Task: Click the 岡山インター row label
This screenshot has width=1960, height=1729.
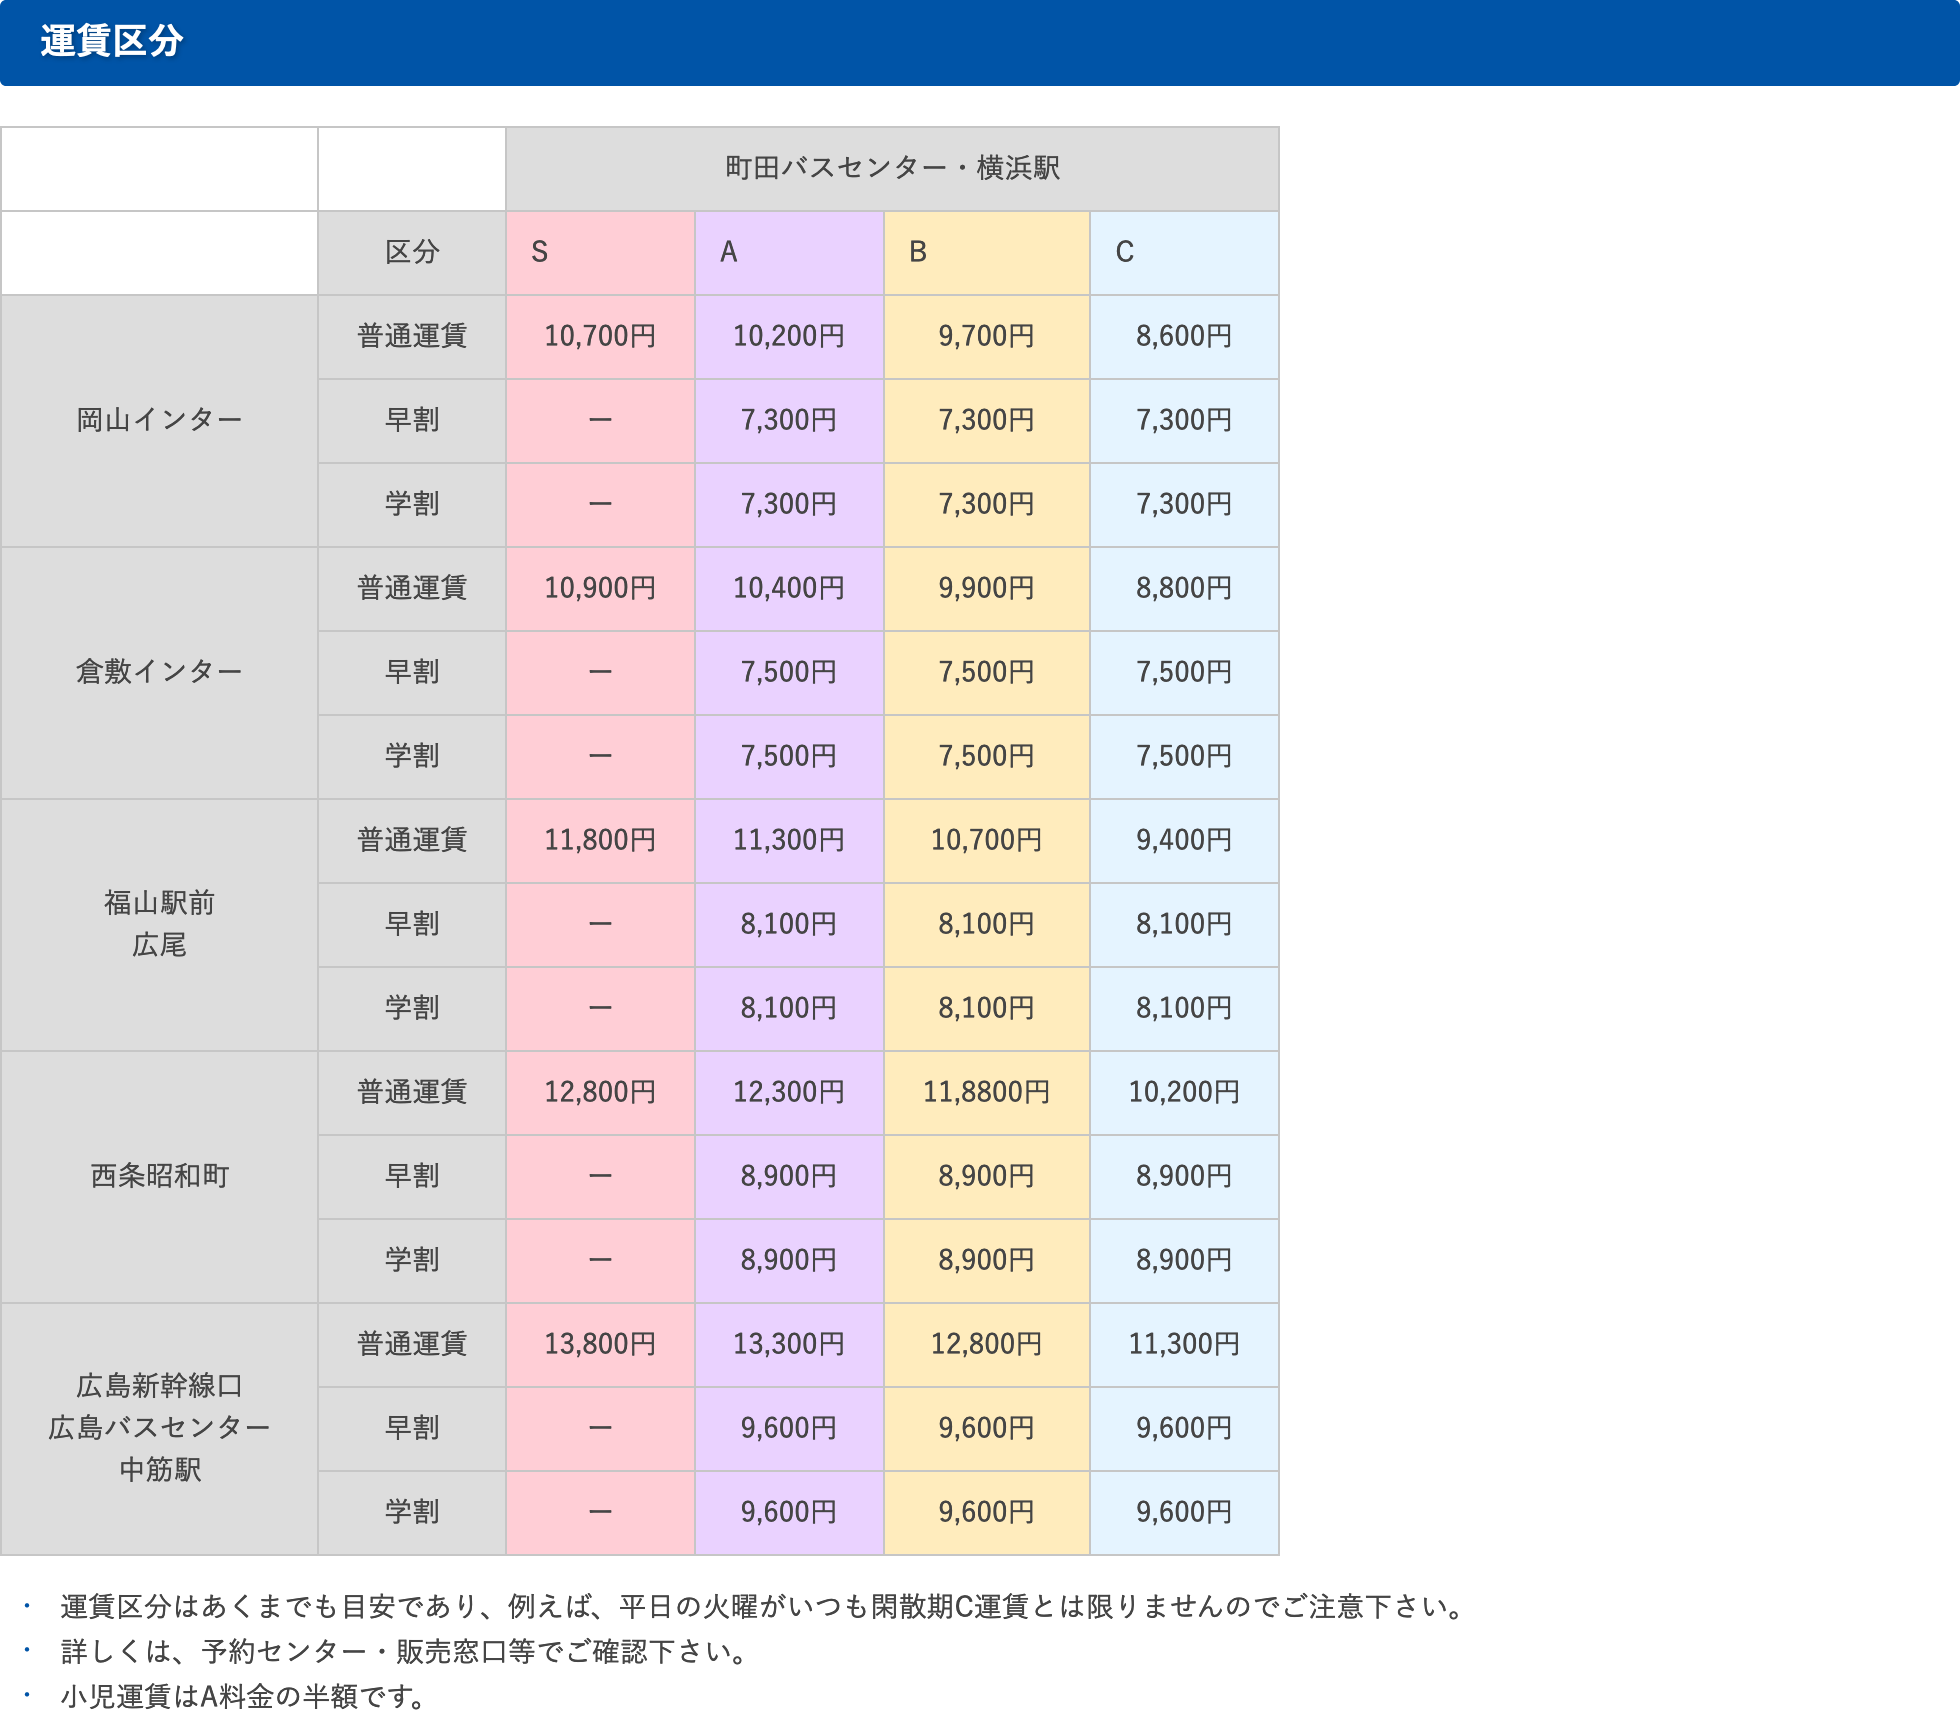Action: pyautogui.click(x=159, y=420)
